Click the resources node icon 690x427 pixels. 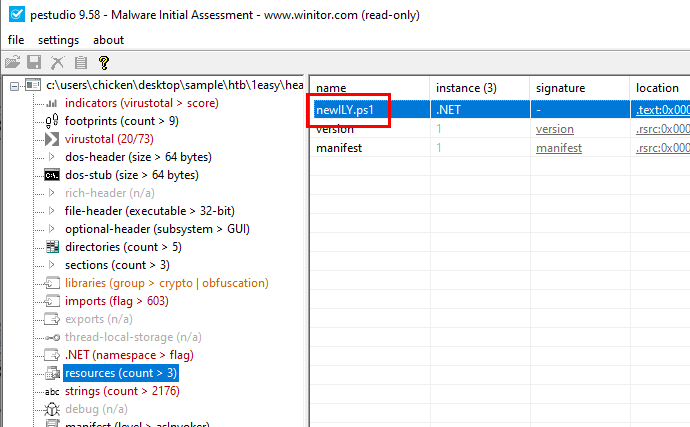[52, 373]
